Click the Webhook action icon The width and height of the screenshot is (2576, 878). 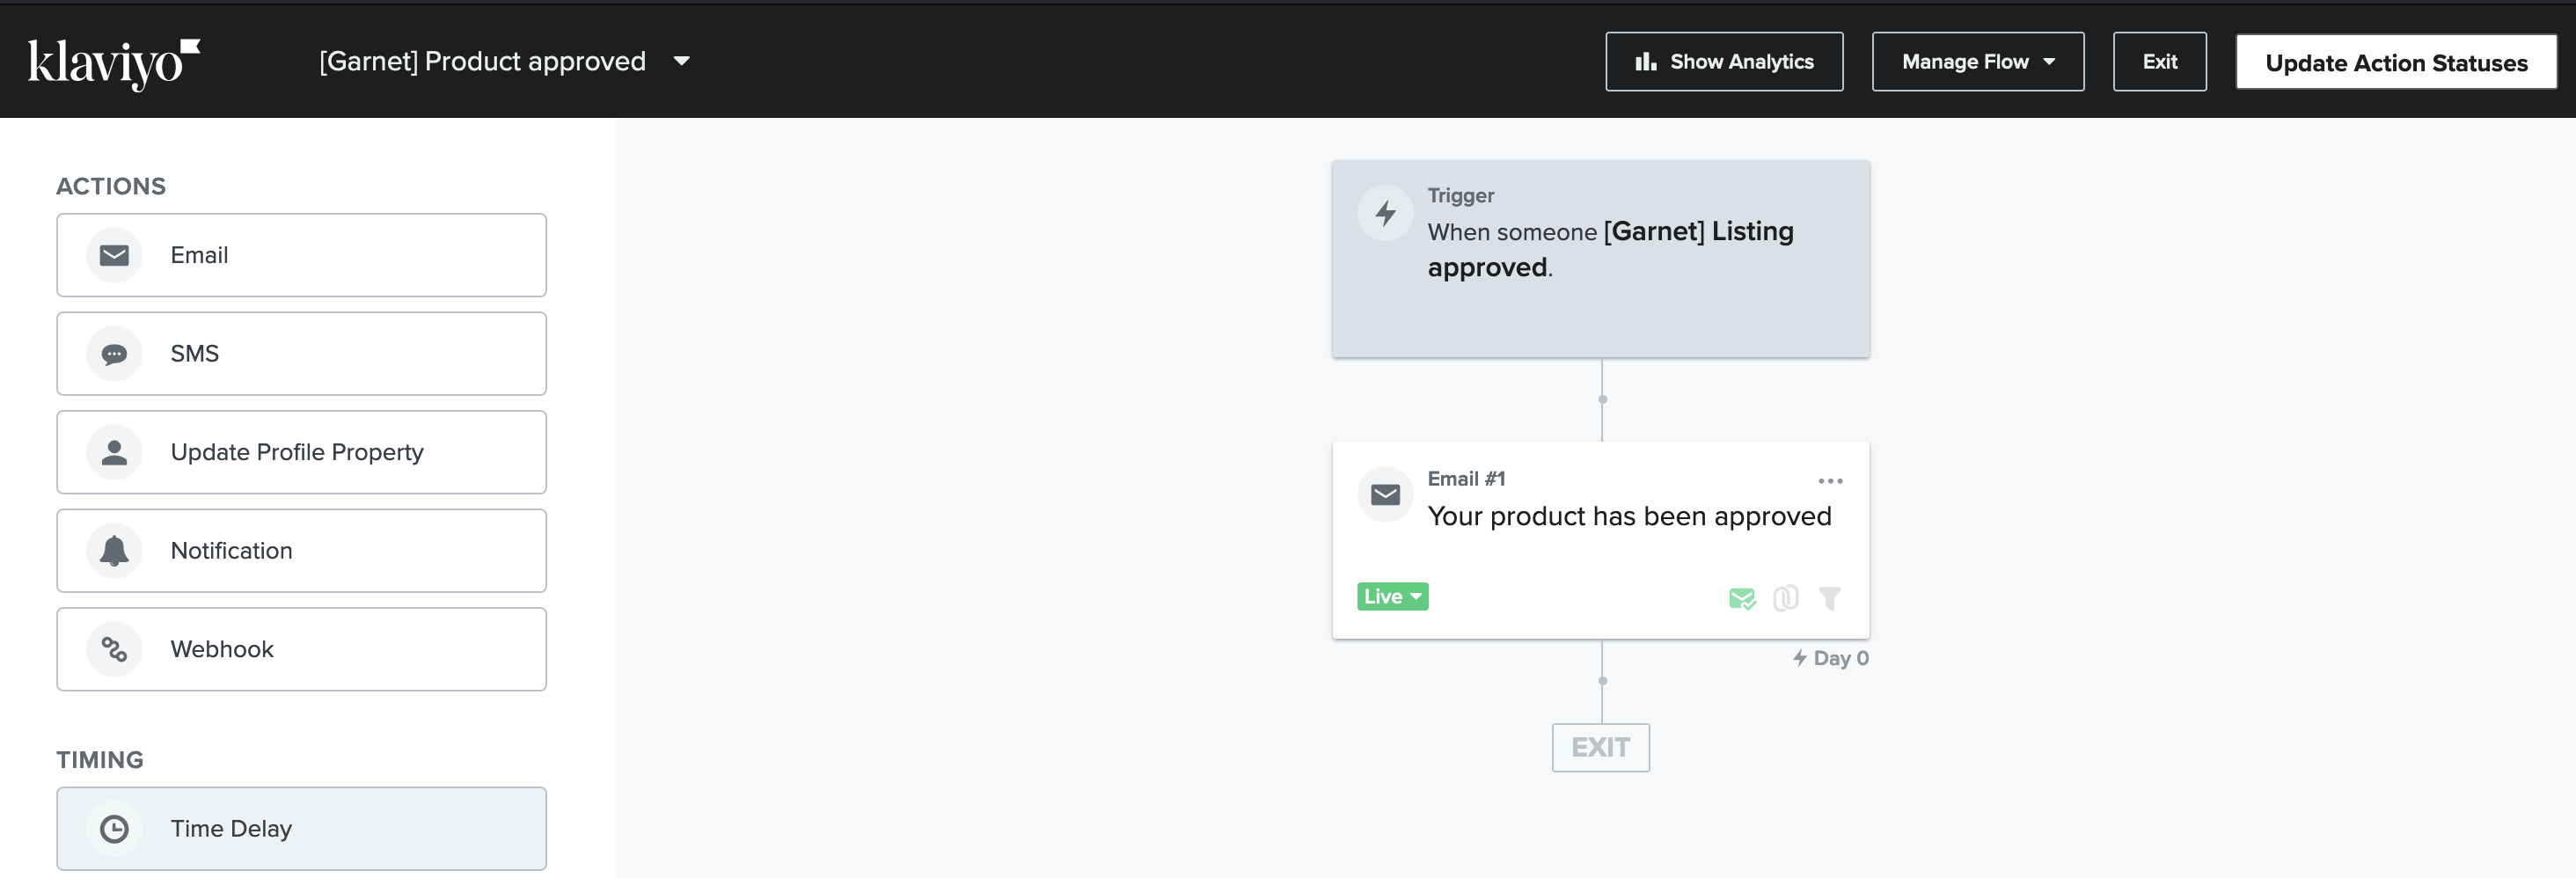pos(114,649)
